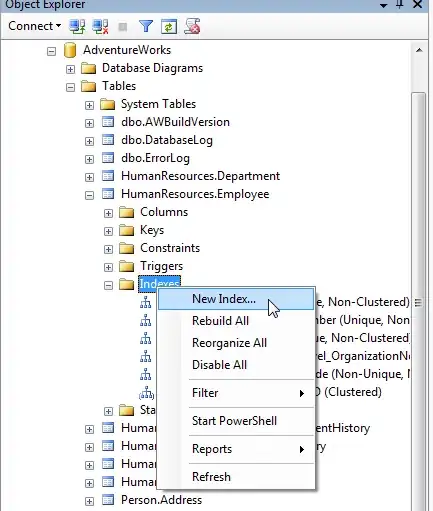The width and height of the screenshot is (433, 511).
Task: Click the Refresh toolbar icon
Action: 169,27
